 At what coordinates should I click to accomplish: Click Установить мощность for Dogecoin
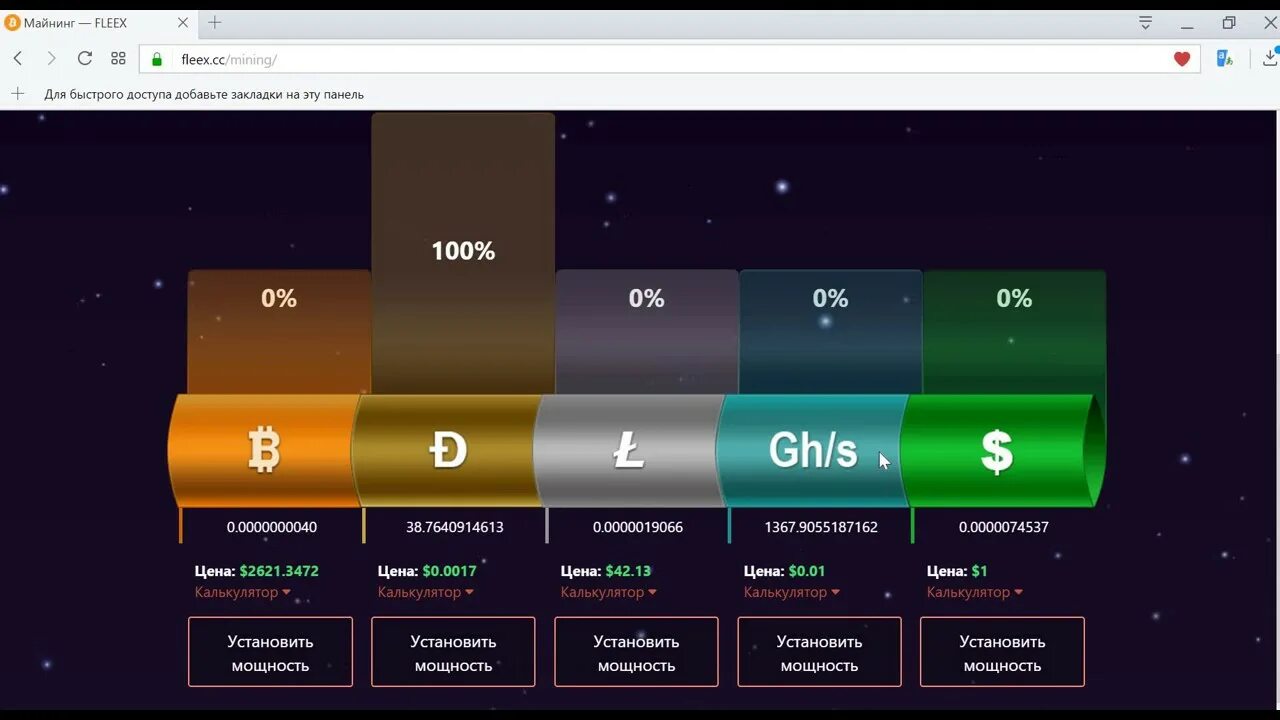[x=453, y=652]
